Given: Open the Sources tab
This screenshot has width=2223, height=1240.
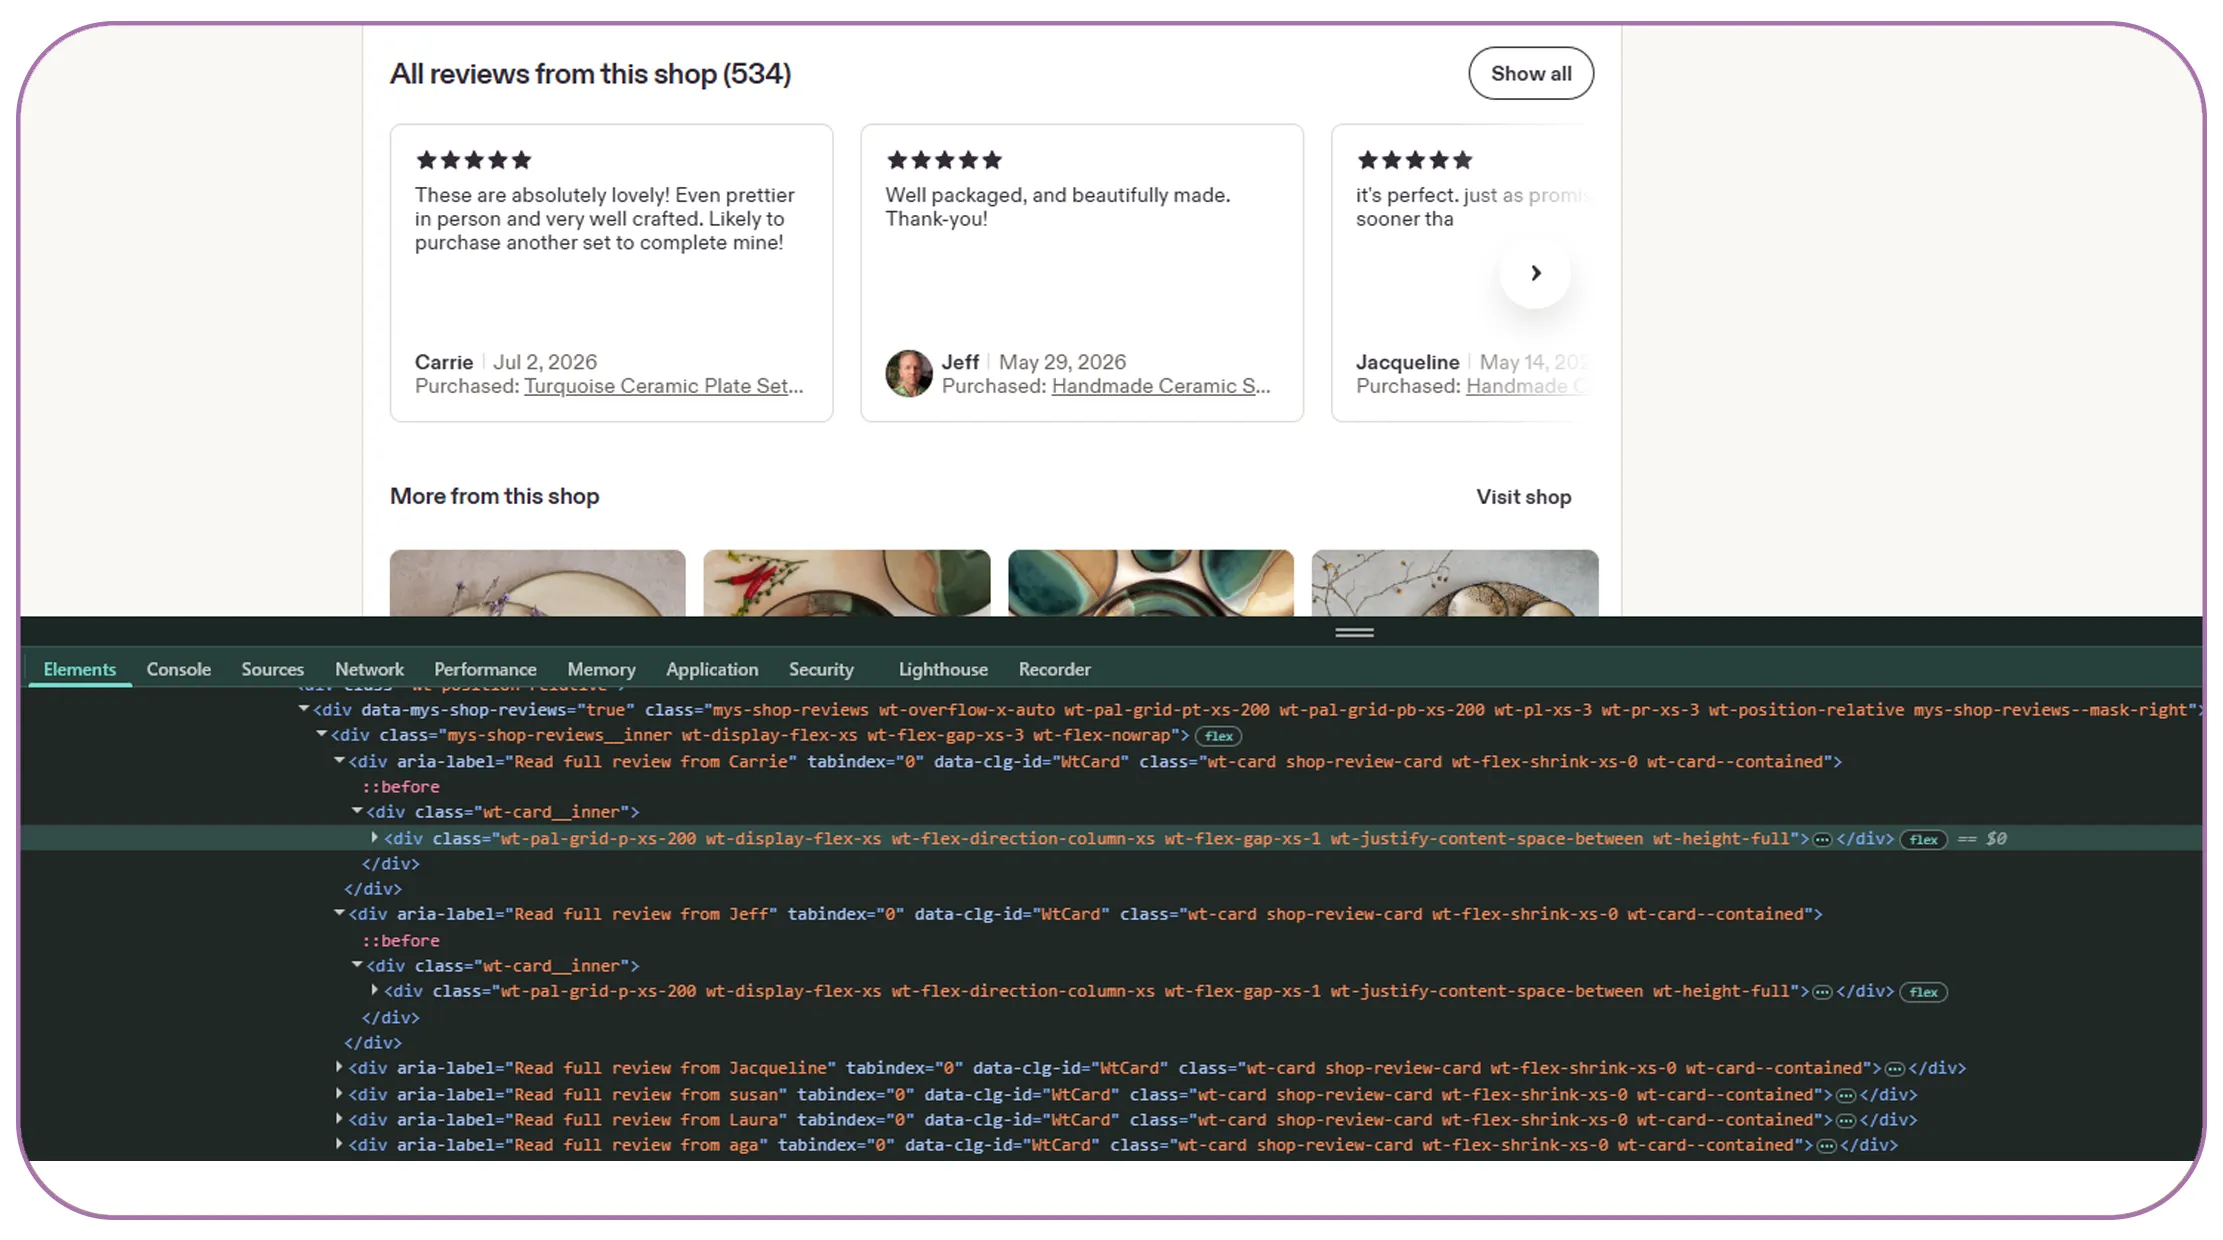Looking at the screenshot, I should [272, 669].
